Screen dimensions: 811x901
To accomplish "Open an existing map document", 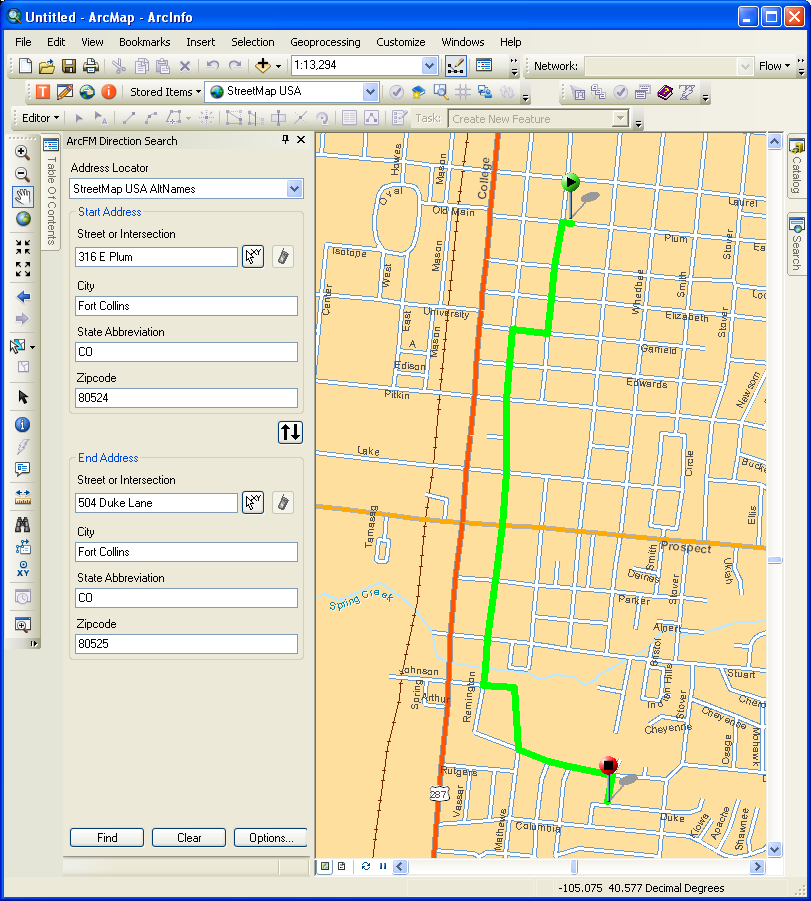I will pos(47,66).
